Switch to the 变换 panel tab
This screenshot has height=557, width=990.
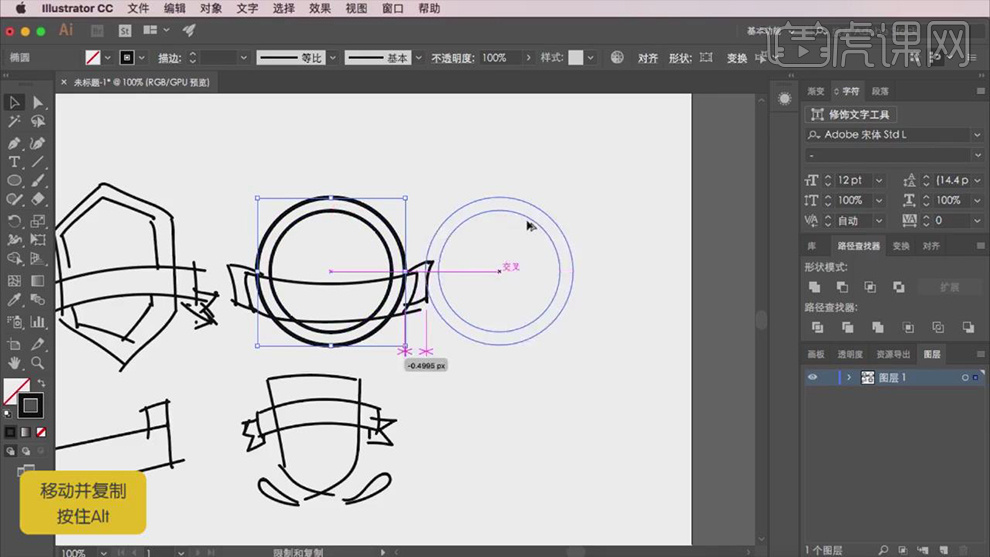coord(901,246)
